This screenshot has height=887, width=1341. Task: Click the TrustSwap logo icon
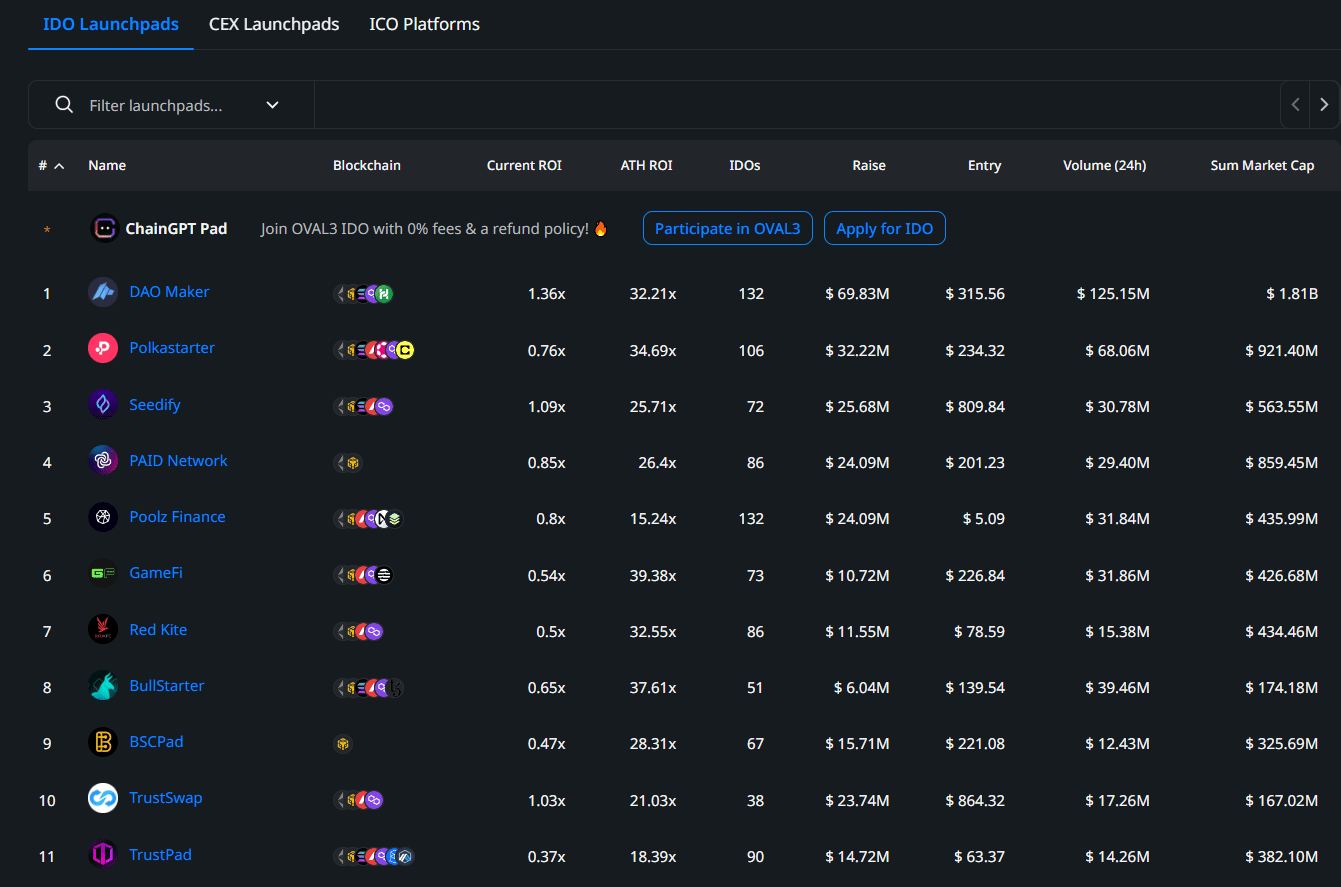(103, 798)
